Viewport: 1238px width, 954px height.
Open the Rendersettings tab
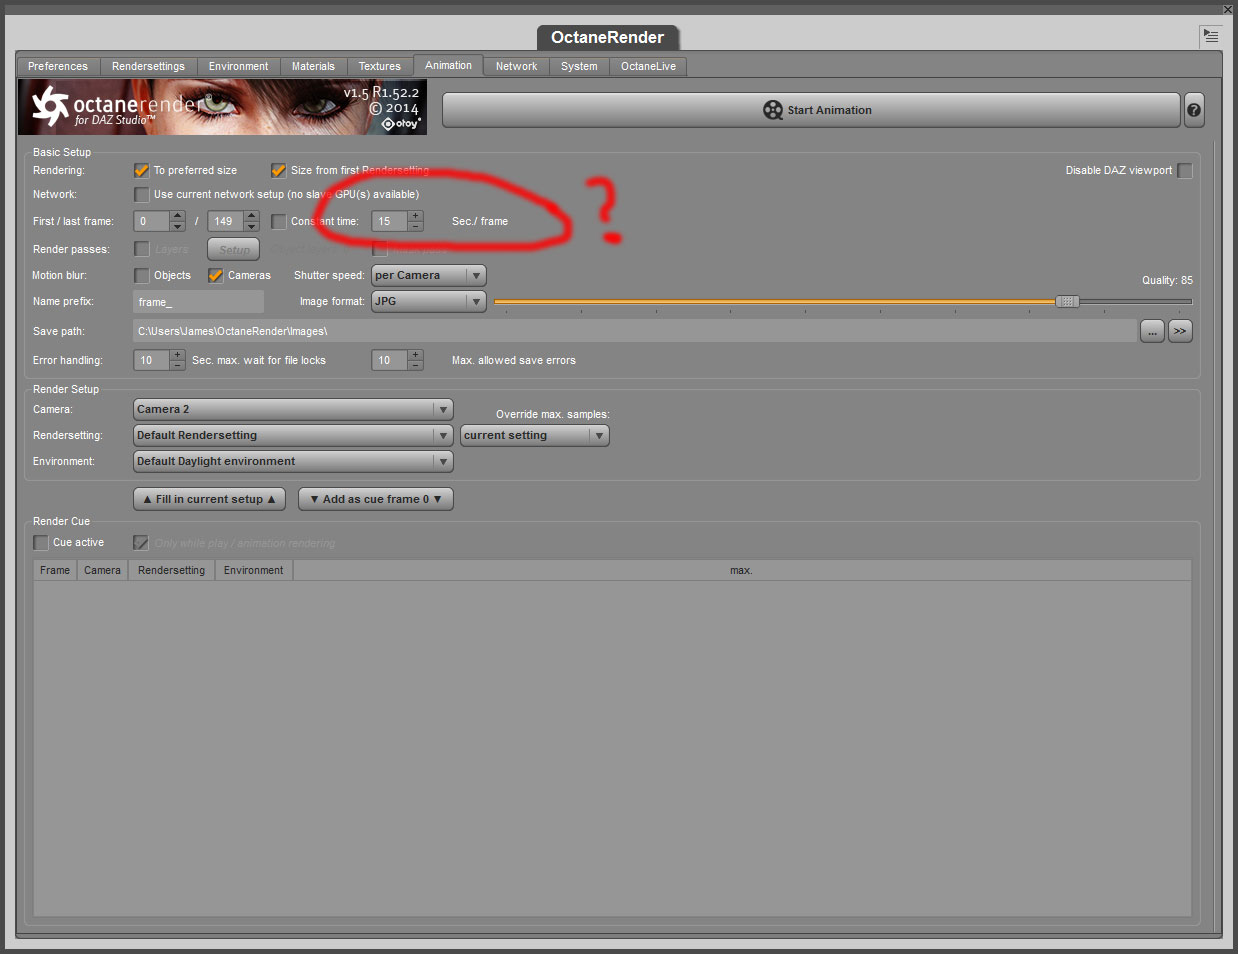point(148,66)
